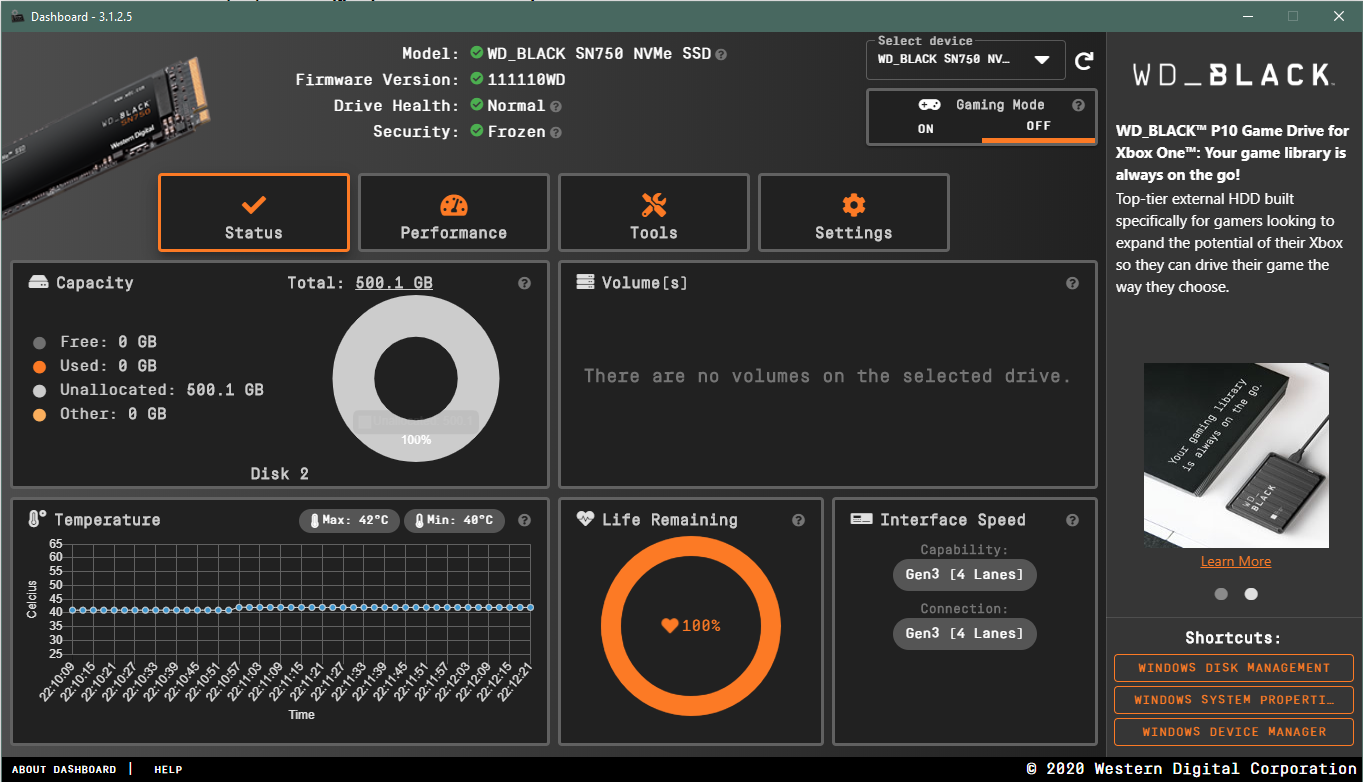The image size is (1363, 782).
Task: Open help icon next to Security status
Action: [556, 132]
